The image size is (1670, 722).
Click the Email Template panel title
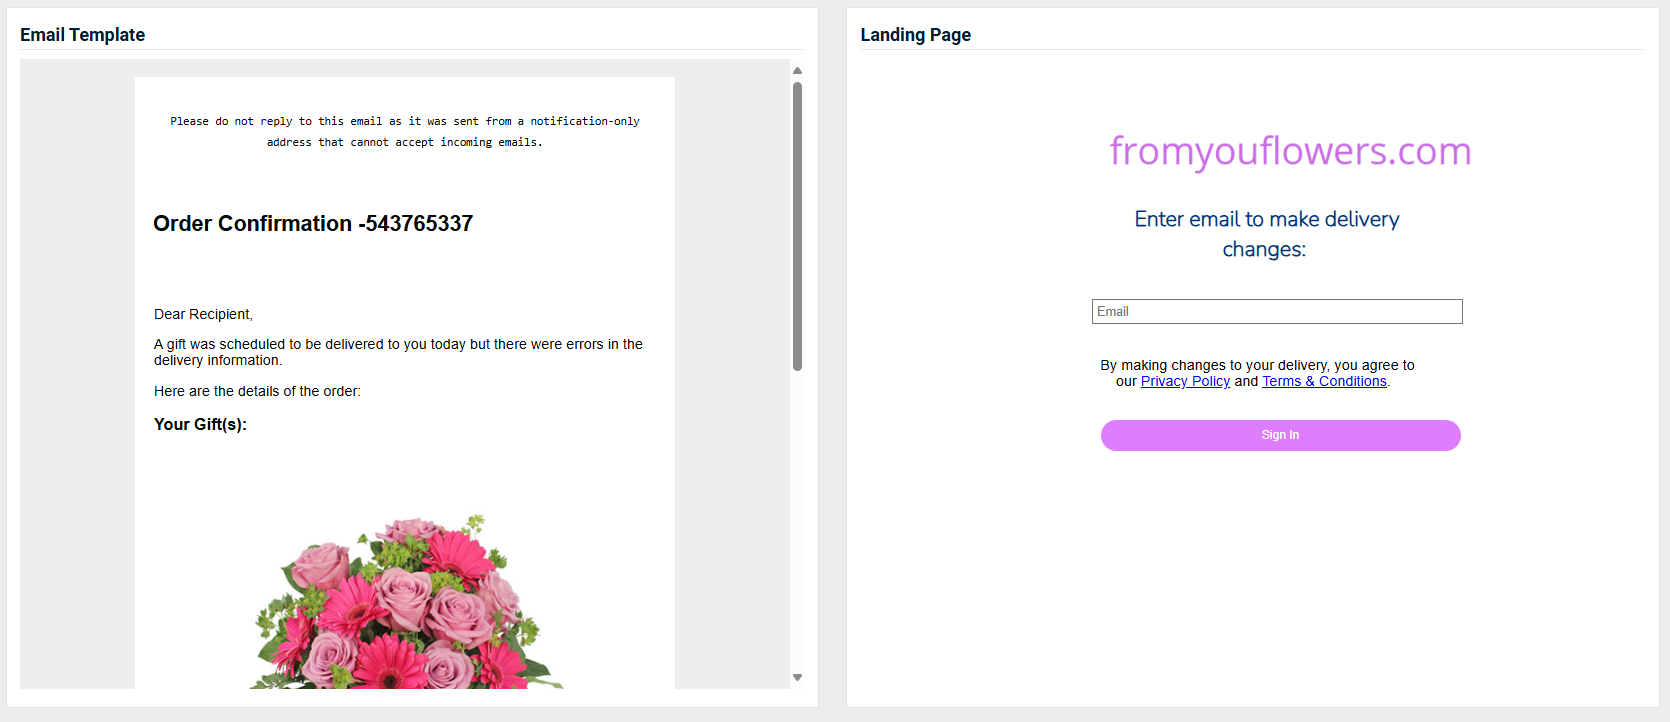82,35
